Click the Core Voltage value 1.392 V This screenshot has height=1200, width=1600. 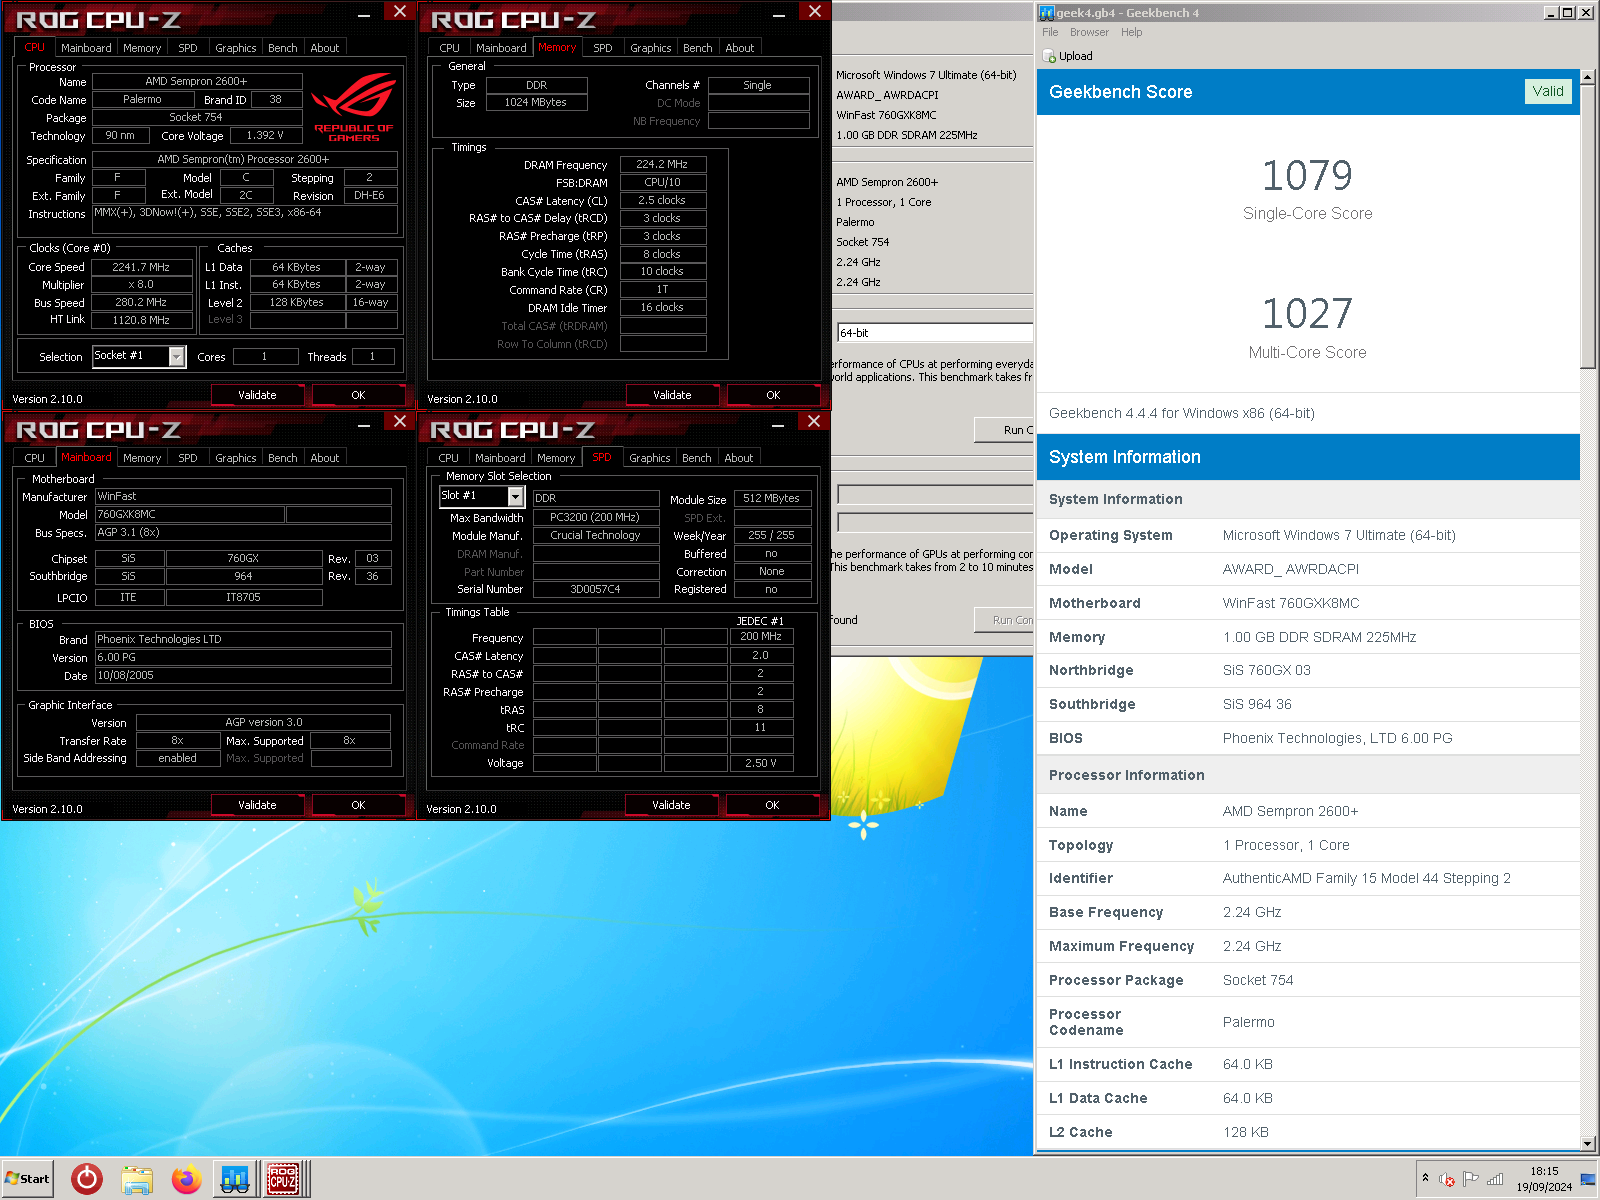tap(265, 135)
